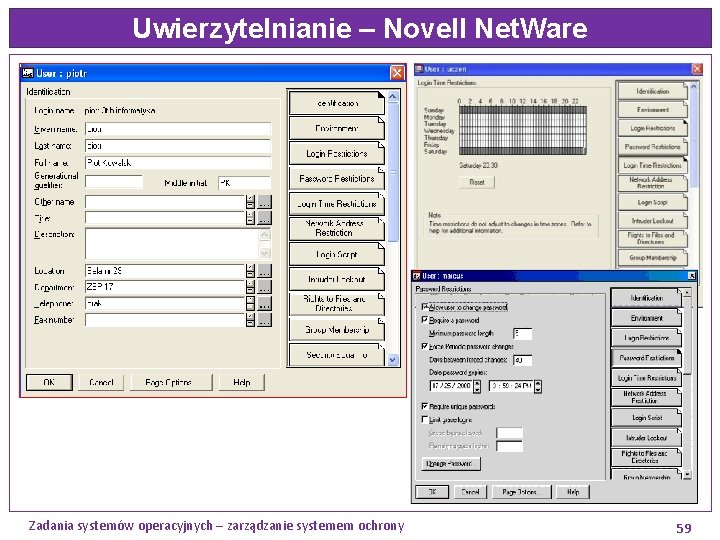Click browse button next to Fax number
Image resolution: width=720 pixels, height=540 pixels.
pyautogui.click(x=264, y=320)
